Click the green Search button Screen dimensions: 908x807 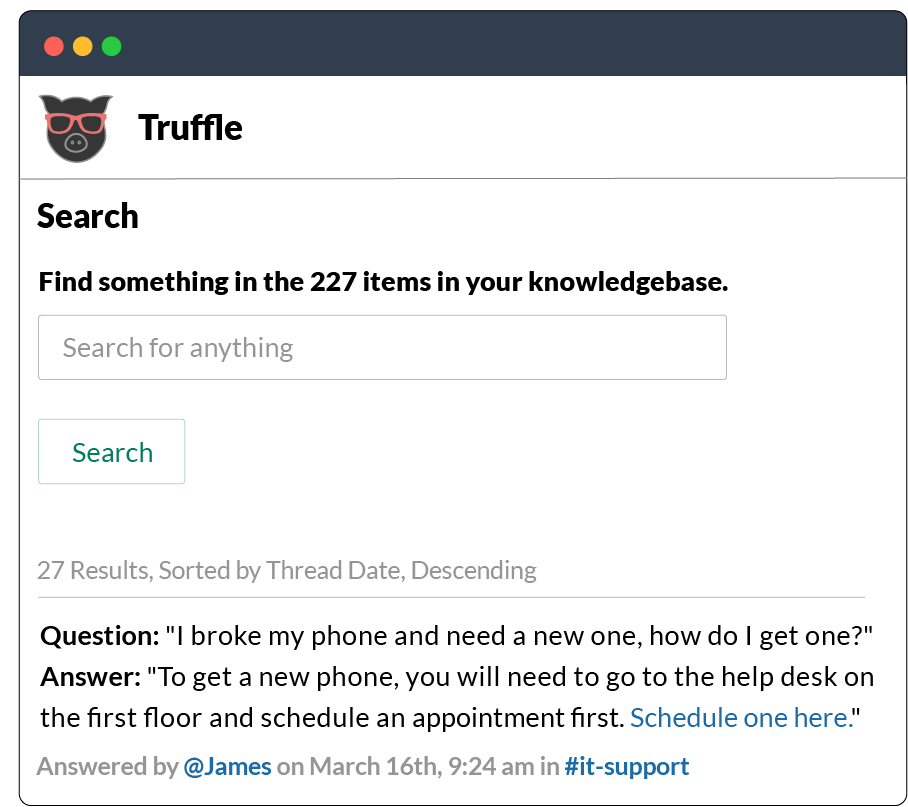[112, 452]
